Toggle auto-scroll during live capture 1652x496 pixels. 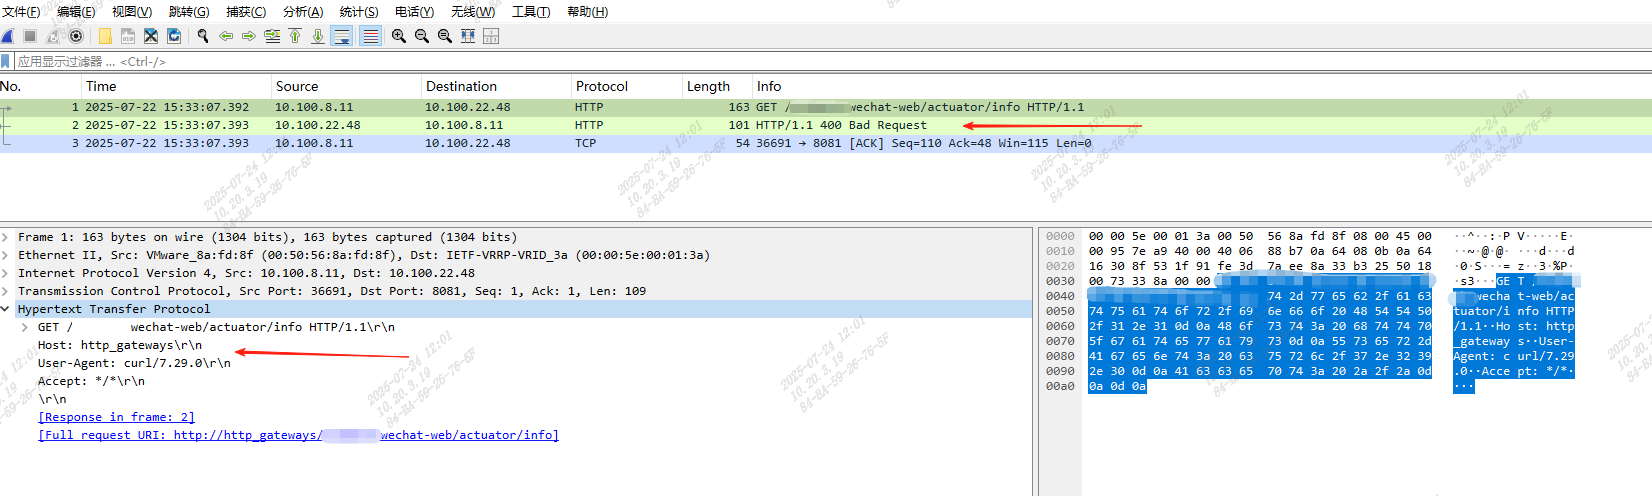click(x=342, y=36)
